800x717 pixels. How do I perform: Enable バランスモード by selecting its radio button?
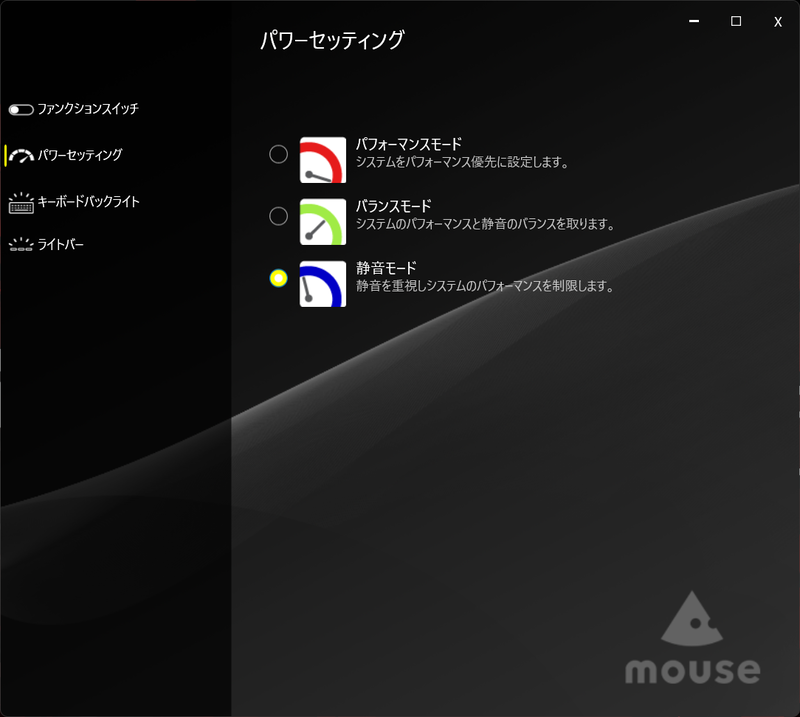[x=278, y=217]
